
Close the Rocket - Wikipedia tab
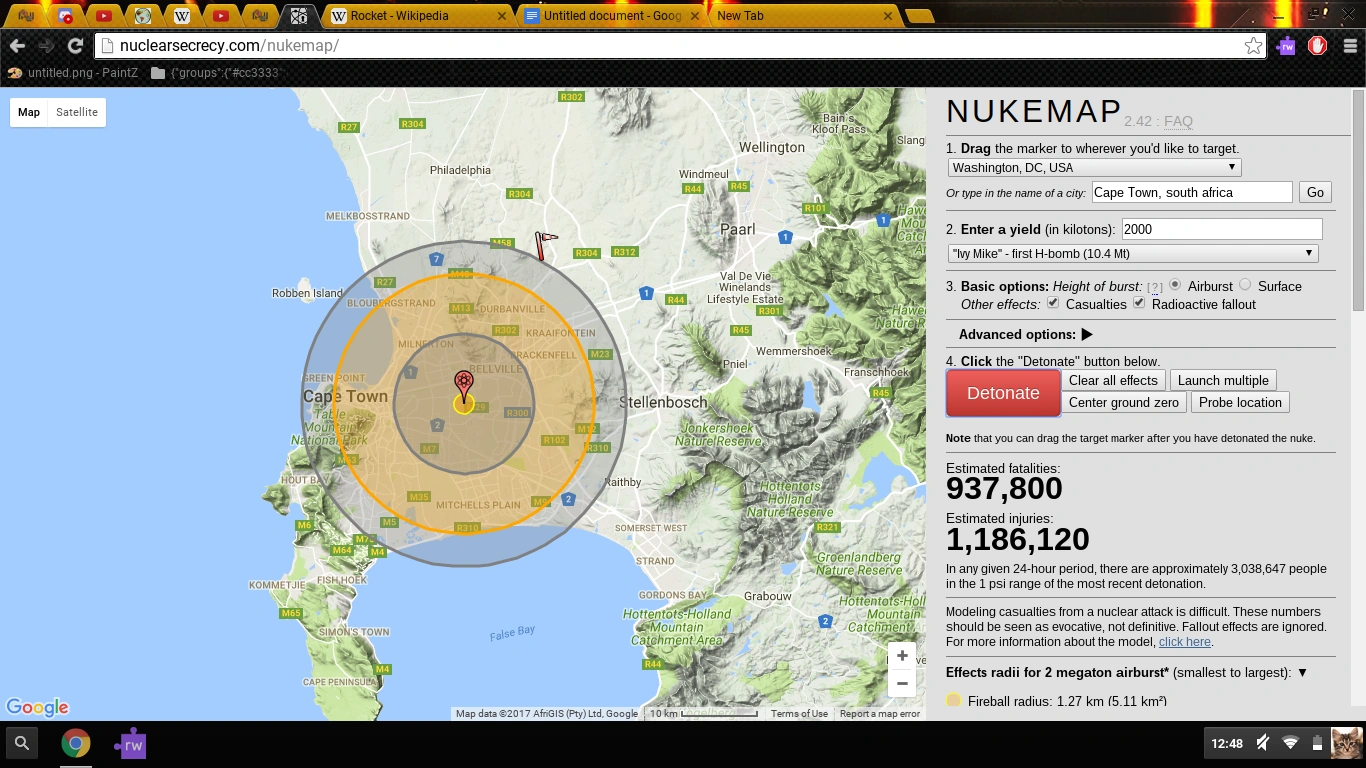[500, 16]
